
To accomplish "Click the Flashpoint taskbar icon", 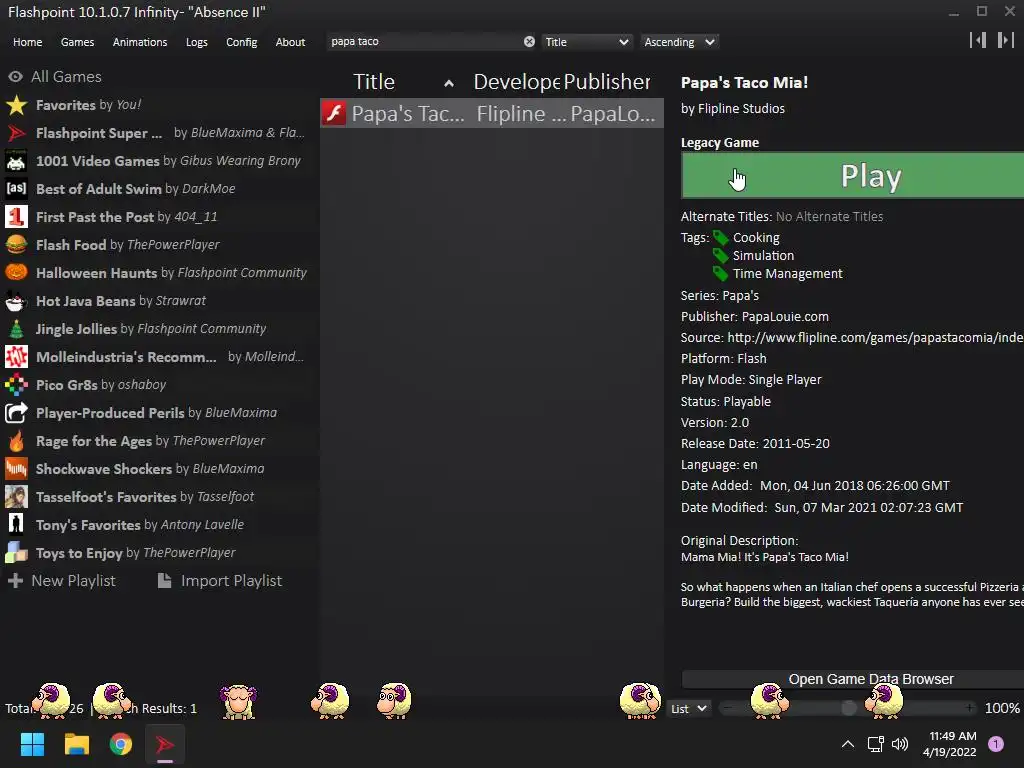I will point(165,744).
